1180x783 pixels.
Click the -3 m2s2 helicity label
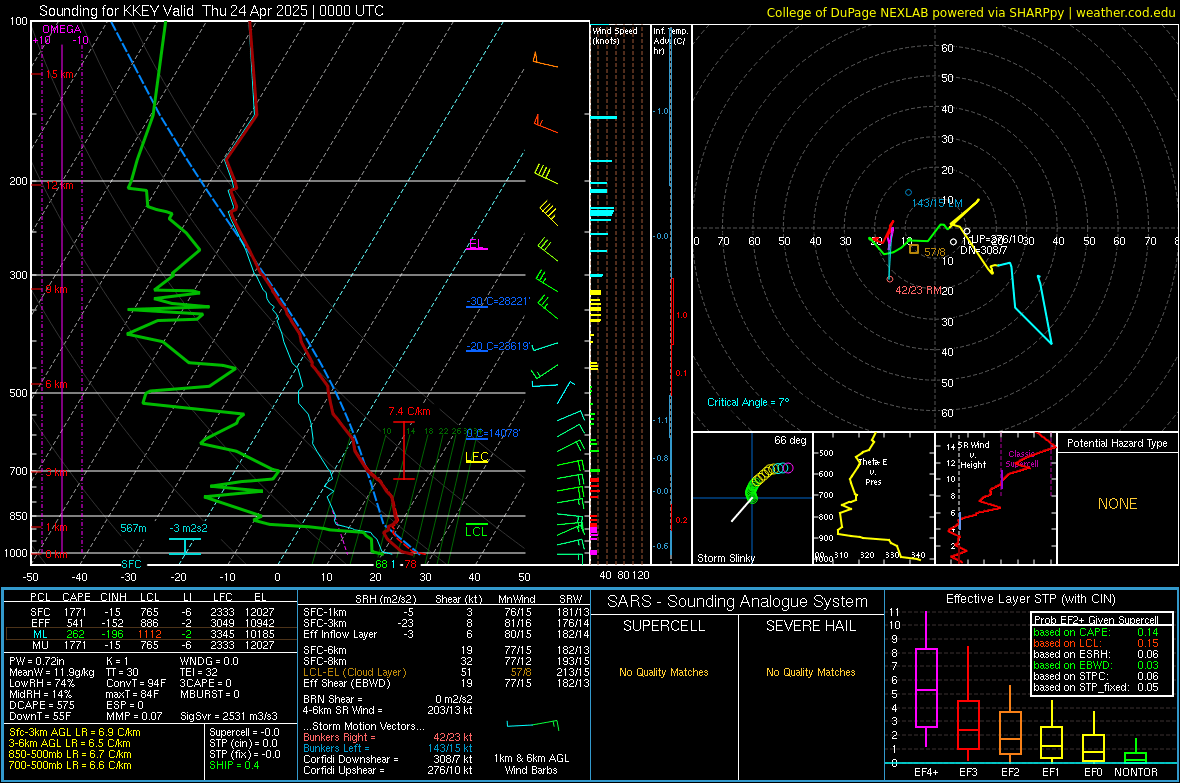[188, 528]
